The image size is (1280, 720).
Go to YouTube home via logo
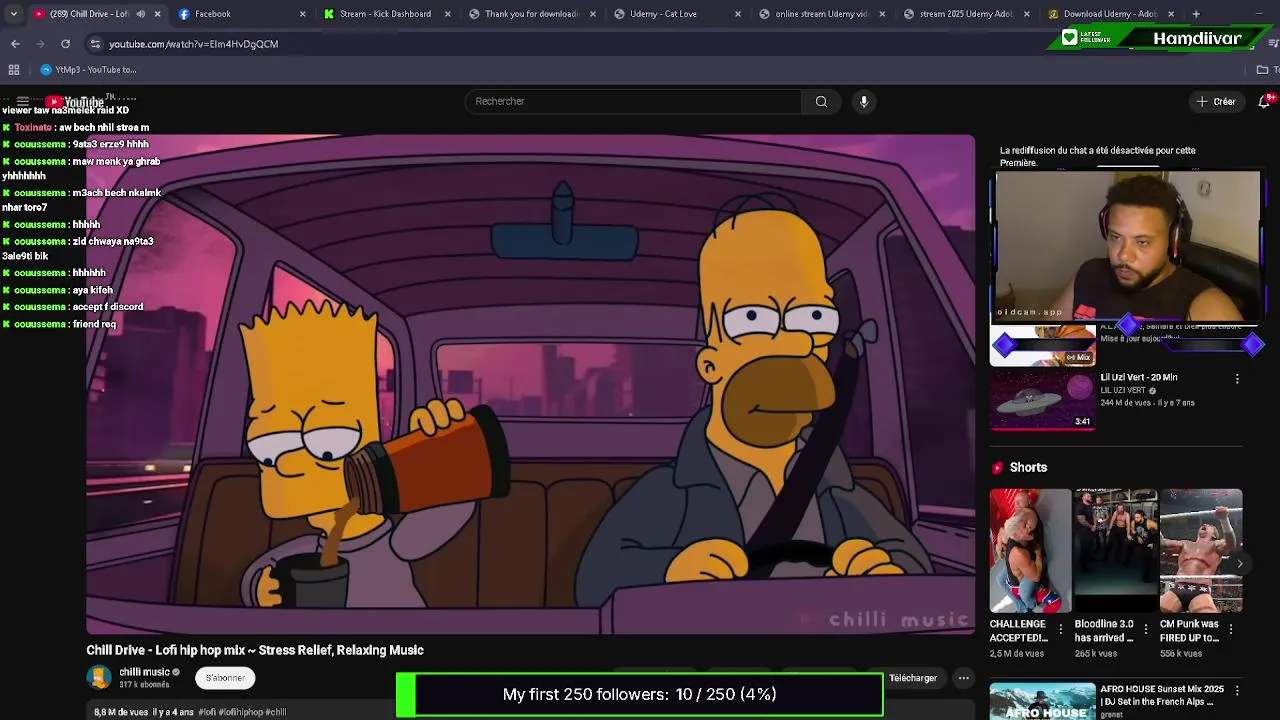pos(75,101)
